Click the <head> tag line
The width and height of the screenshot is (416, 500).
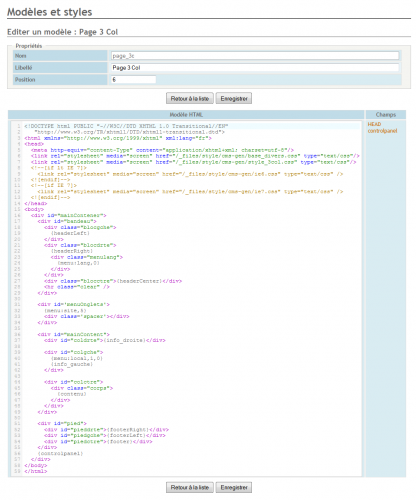point(34,144)
